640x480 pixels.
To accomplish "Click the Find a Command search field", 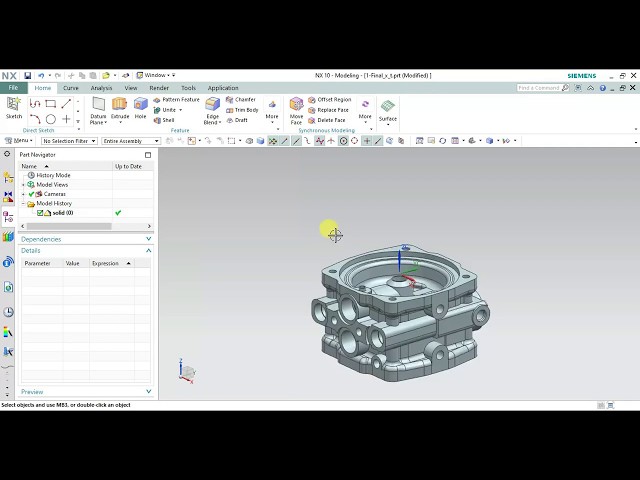I will click(543, 88).
